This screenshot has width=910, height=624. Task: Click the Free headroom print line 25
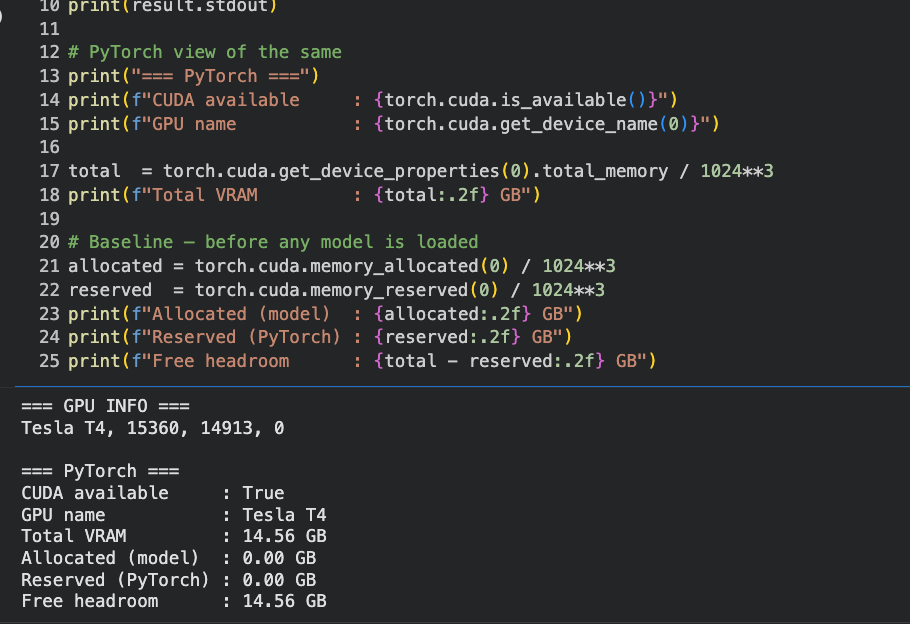[x=362, y=361]
